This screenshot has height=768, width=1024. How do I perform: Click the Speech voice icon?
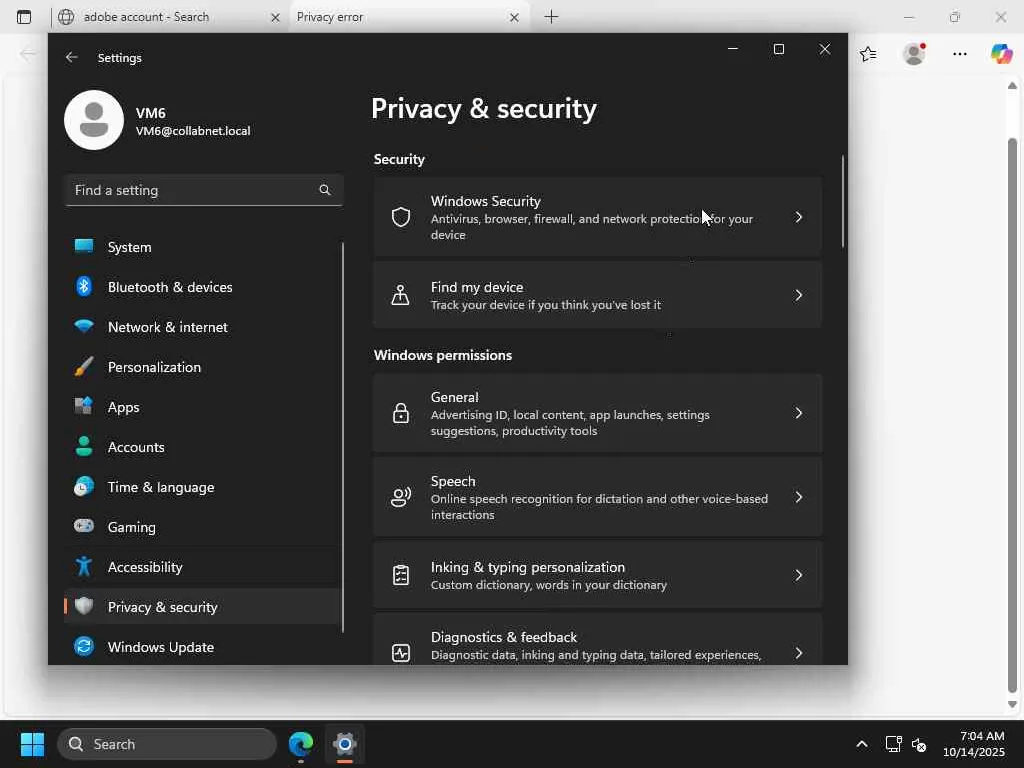[x=400, y=497]
